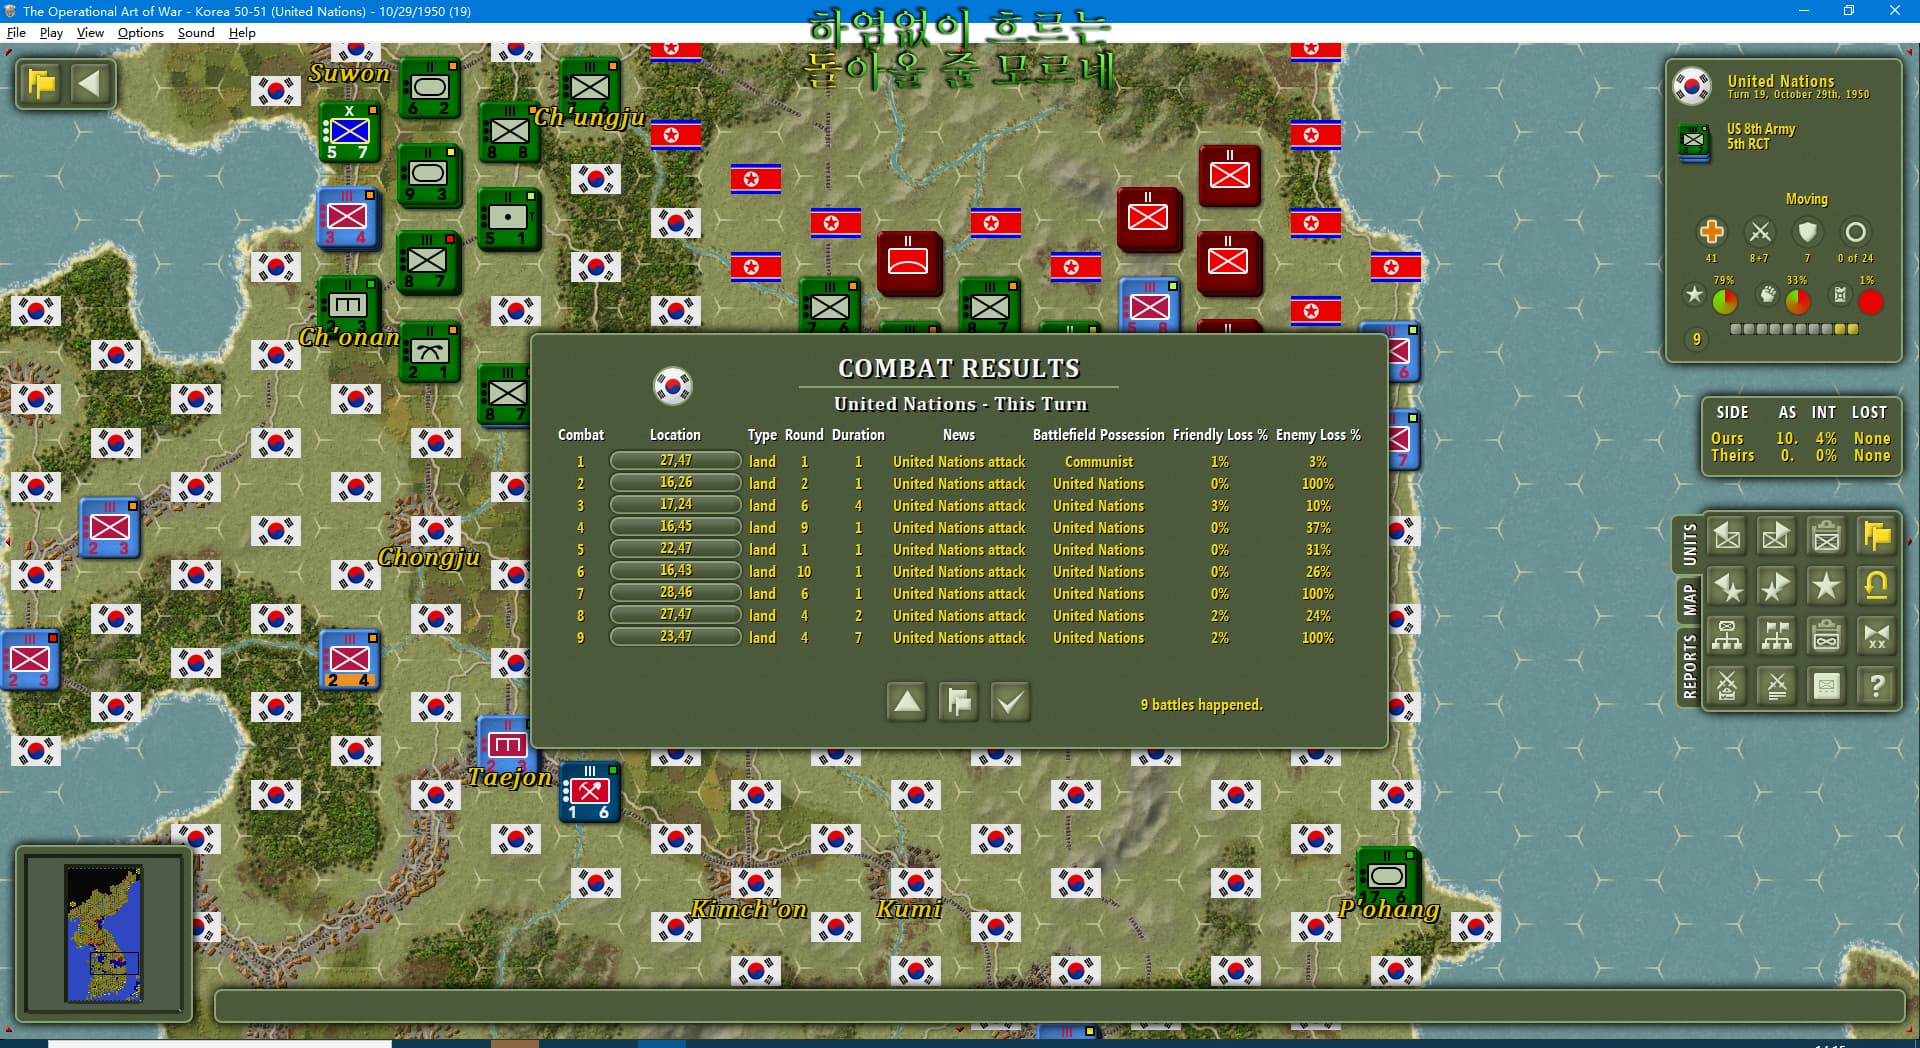Click location 28,46 of combat 7

[675, 593]
